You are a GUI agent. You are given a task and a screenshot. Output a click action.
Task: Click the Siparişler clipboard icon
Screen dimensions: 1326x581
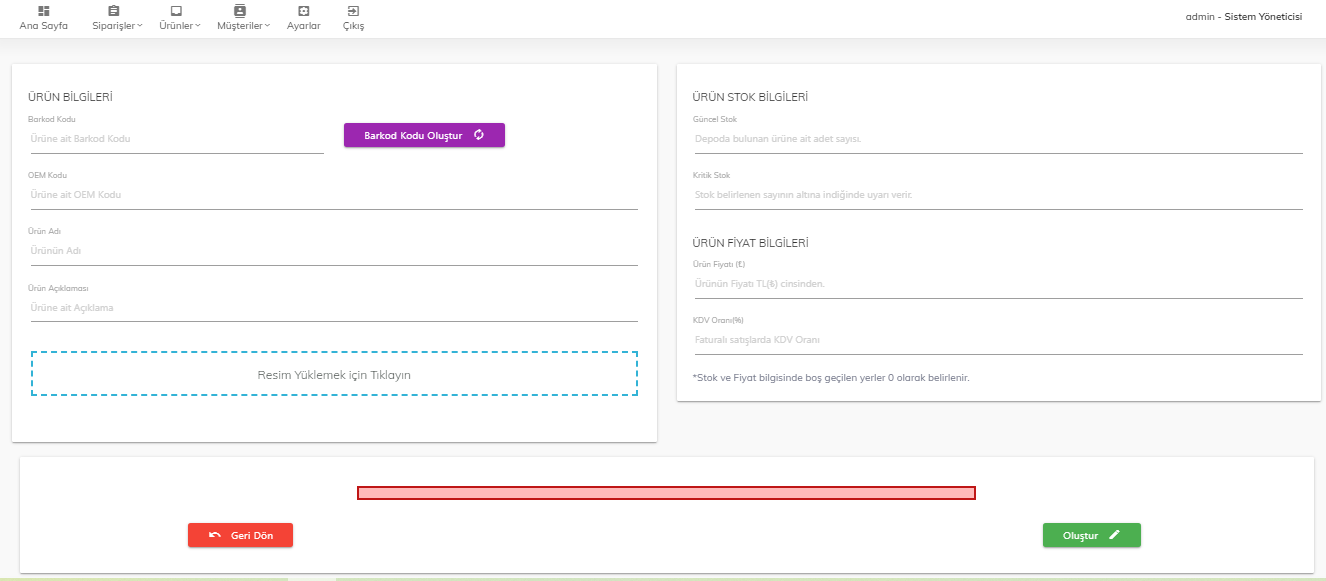[113, 11]
